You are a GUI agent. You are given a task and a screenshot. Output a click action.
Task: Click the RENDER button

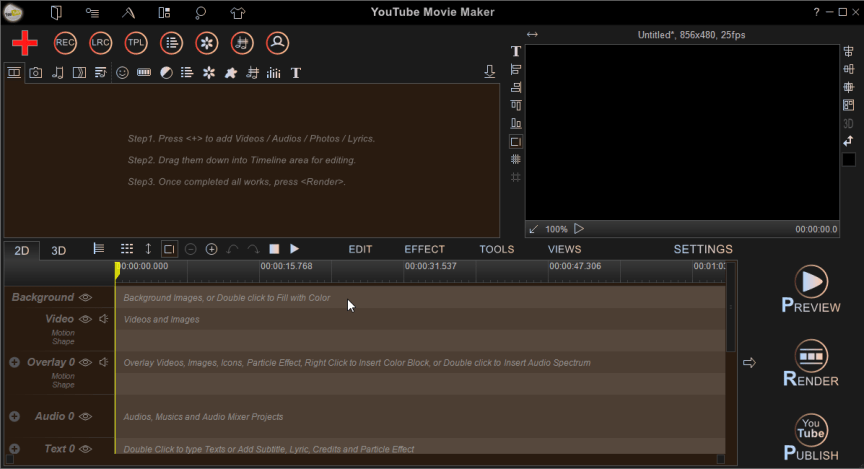811,364
